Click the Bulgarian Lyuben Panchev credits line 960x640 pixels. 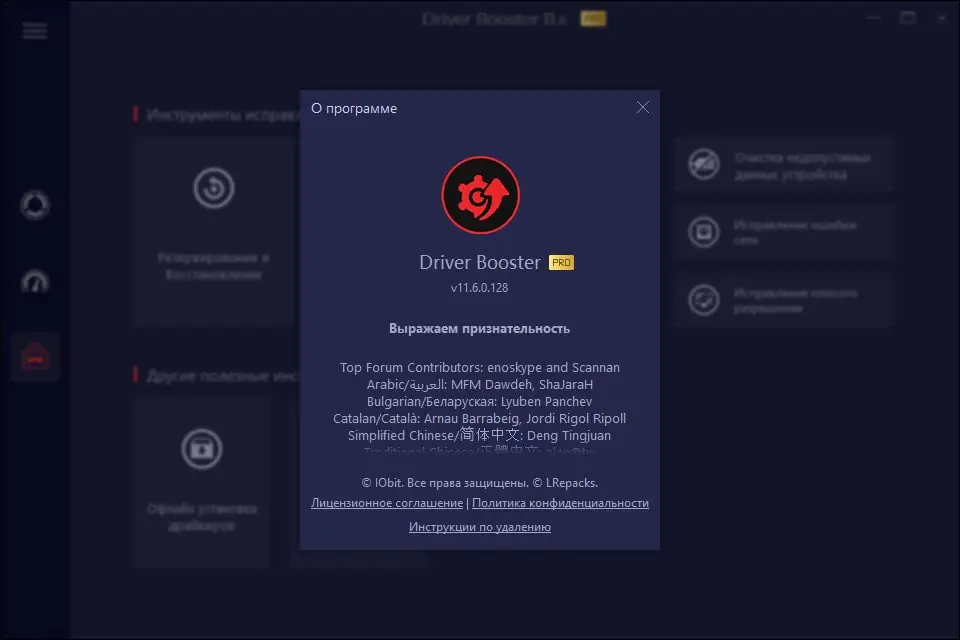(479, 402)
